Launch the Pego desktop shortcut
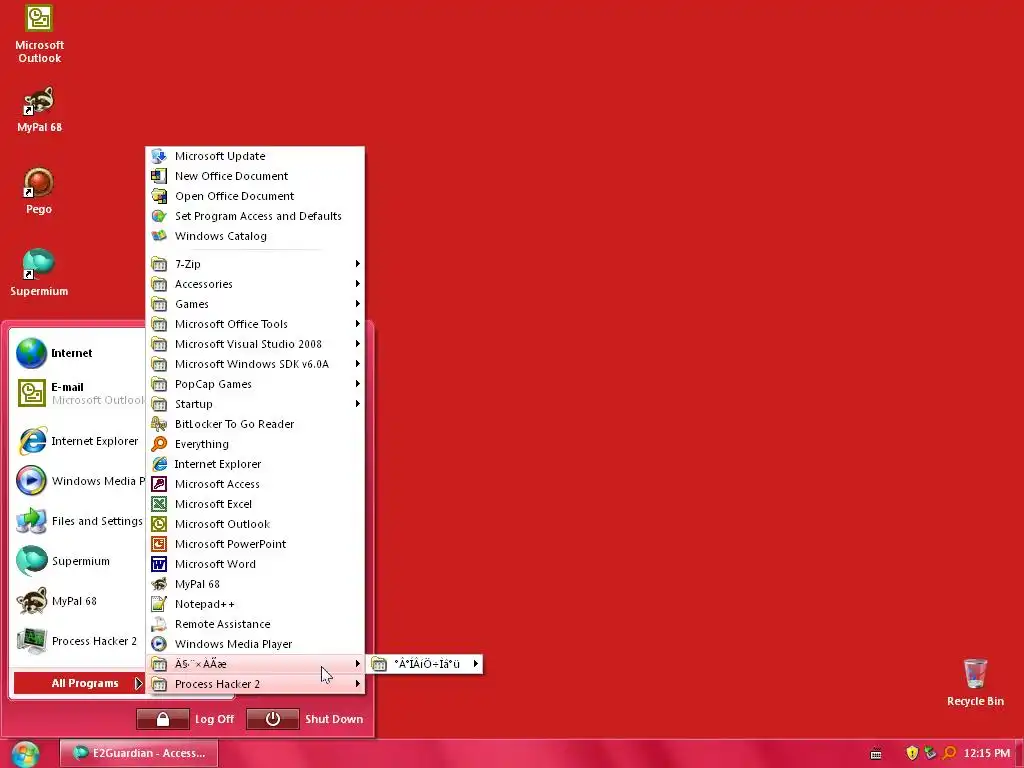This screenshot has width=1024, height=768. pyautogui.click(x=39, y=191)
